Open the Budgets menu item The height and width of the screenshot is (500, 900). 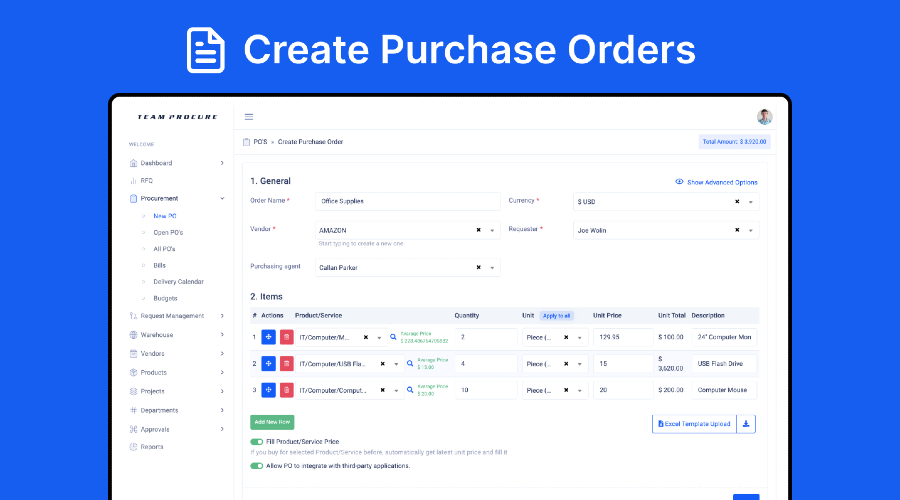(165, 299)
